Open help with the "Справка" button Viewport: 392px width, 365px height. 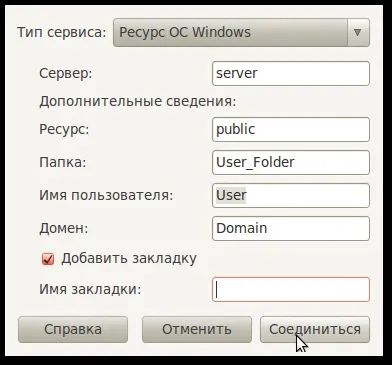73,329
